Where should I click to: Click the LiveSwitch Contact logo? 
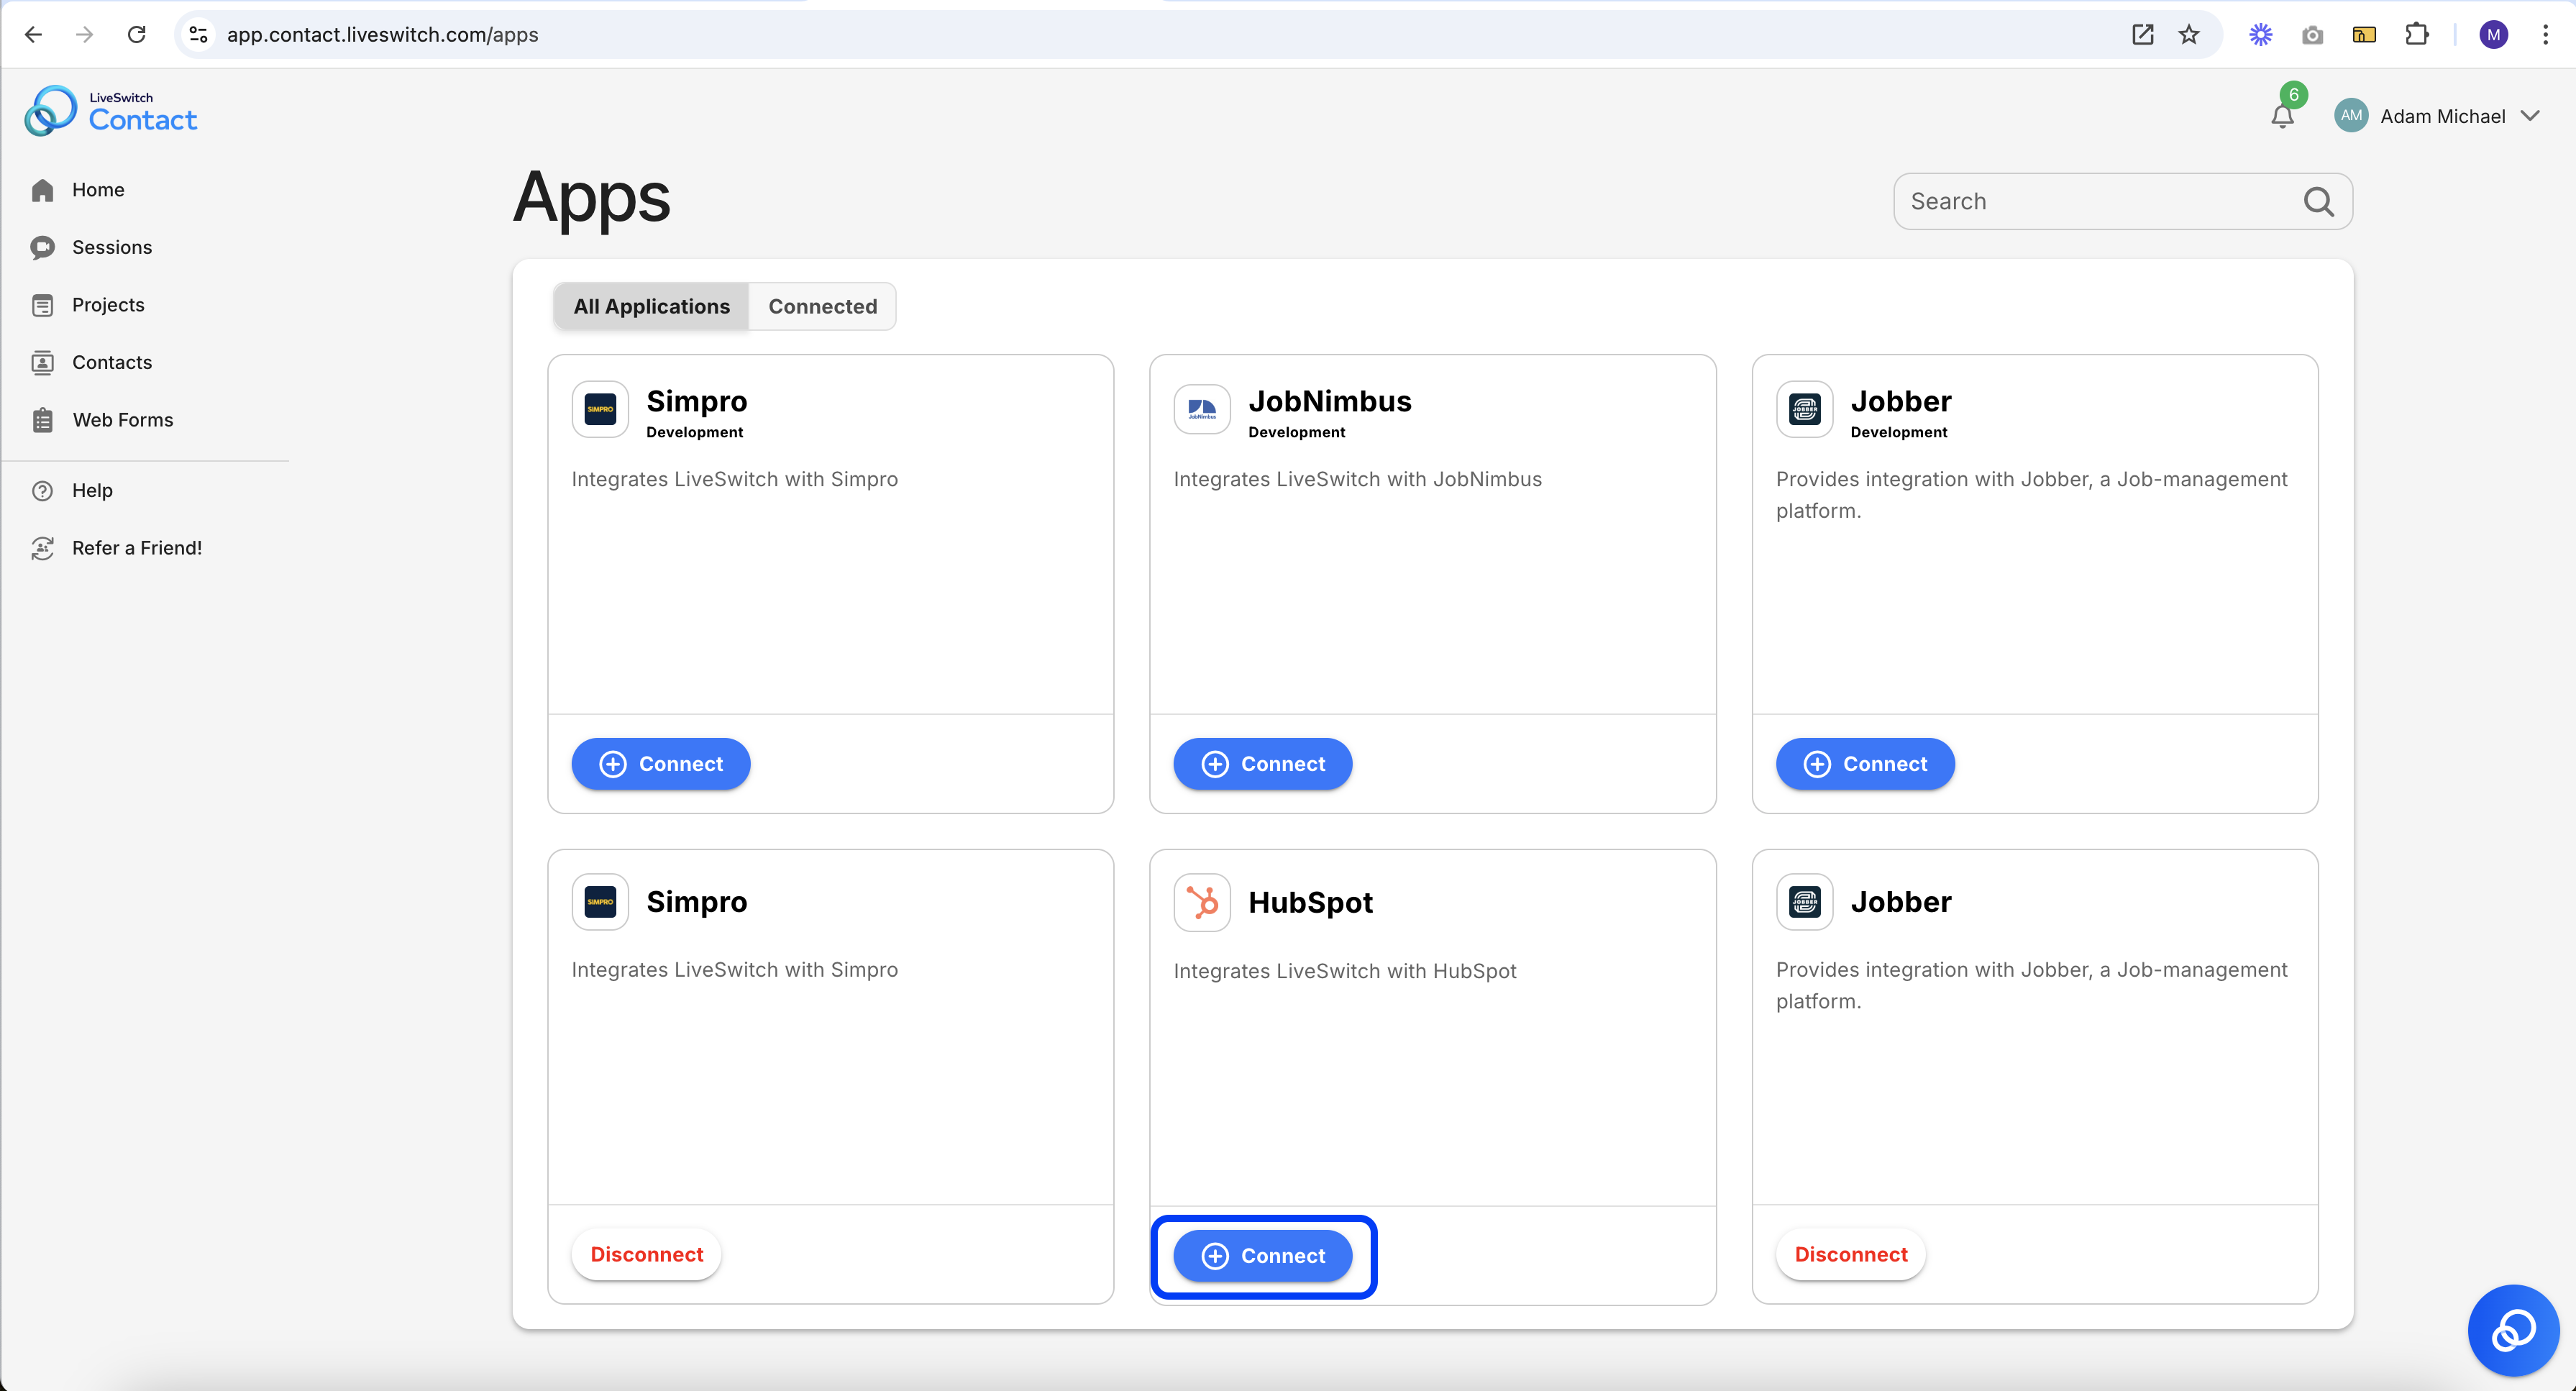pos(111,111)
